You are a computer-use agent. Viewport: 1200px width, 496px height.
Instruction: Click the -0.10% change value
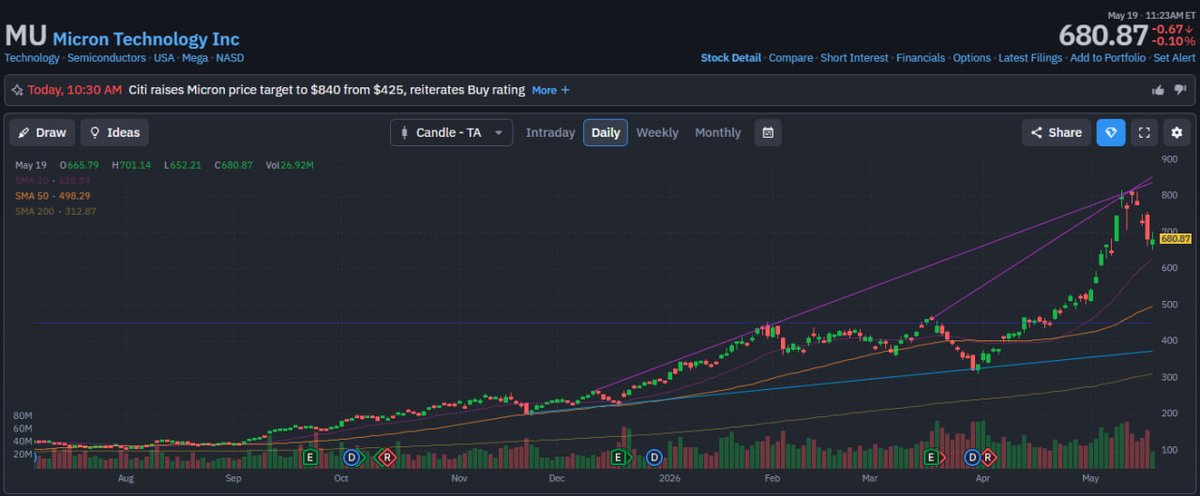click(1174, 41)
